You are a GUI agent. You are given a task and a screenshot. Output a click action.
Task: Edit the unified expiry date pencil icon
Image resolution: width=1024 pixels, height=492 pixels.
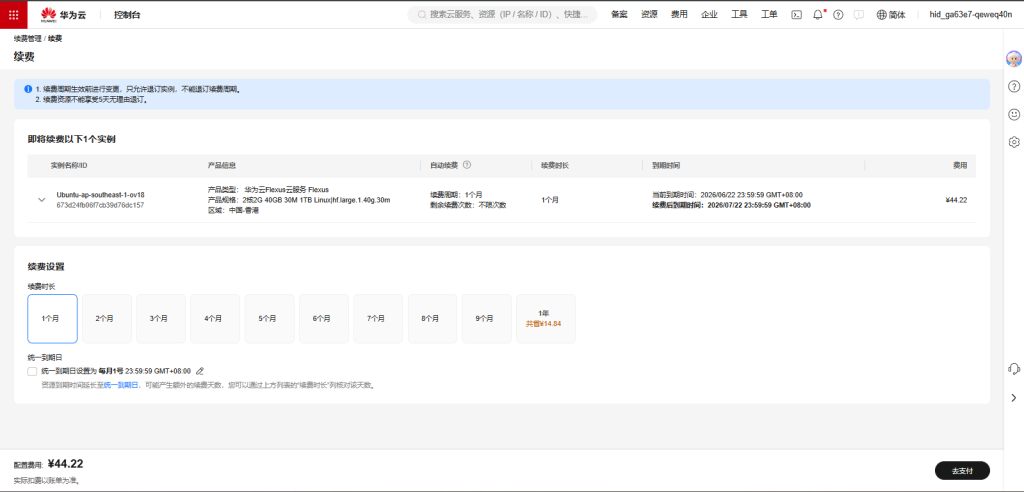[200, 371]
